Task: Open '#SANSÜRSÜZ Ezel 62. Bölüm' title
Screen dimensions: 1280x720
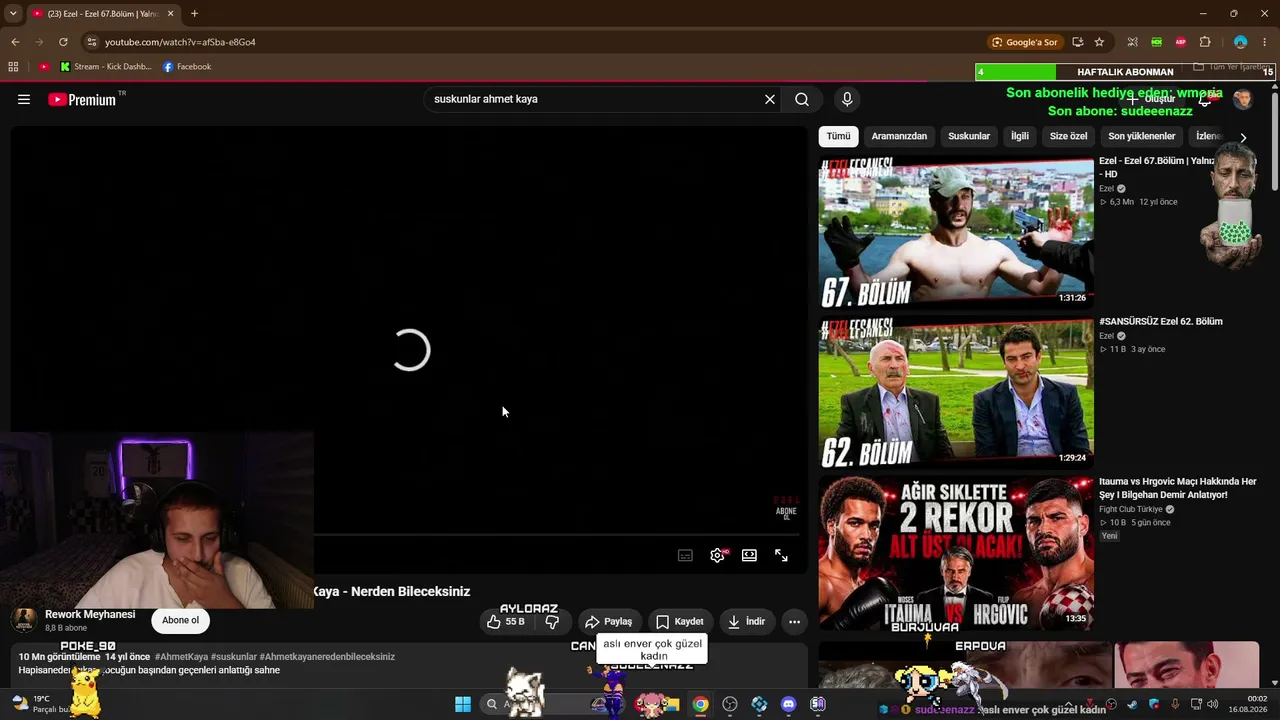Action: 1161,322
